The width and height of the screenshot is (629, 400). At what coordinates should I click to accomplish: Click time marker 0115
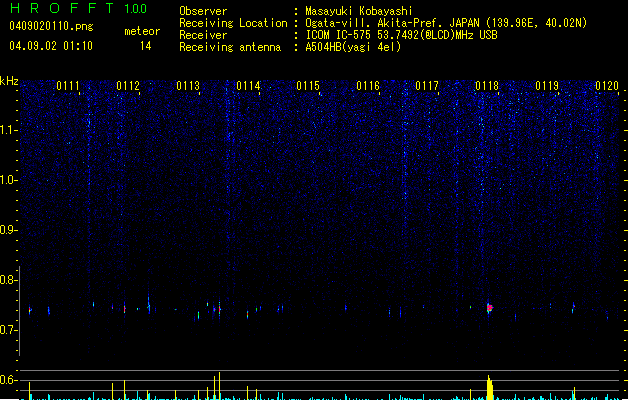308,86
